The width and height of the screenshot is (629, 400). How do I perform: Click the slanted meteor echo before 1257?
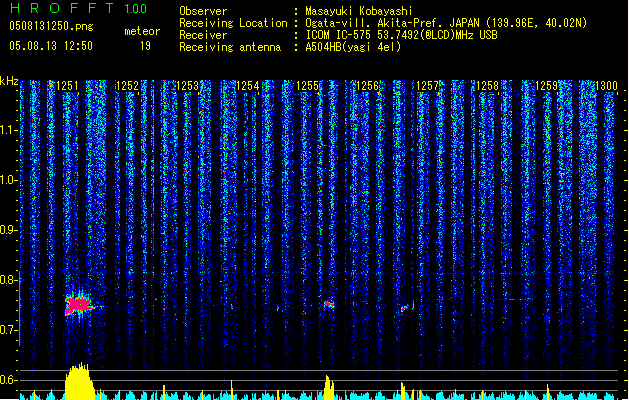coord(405,308)
